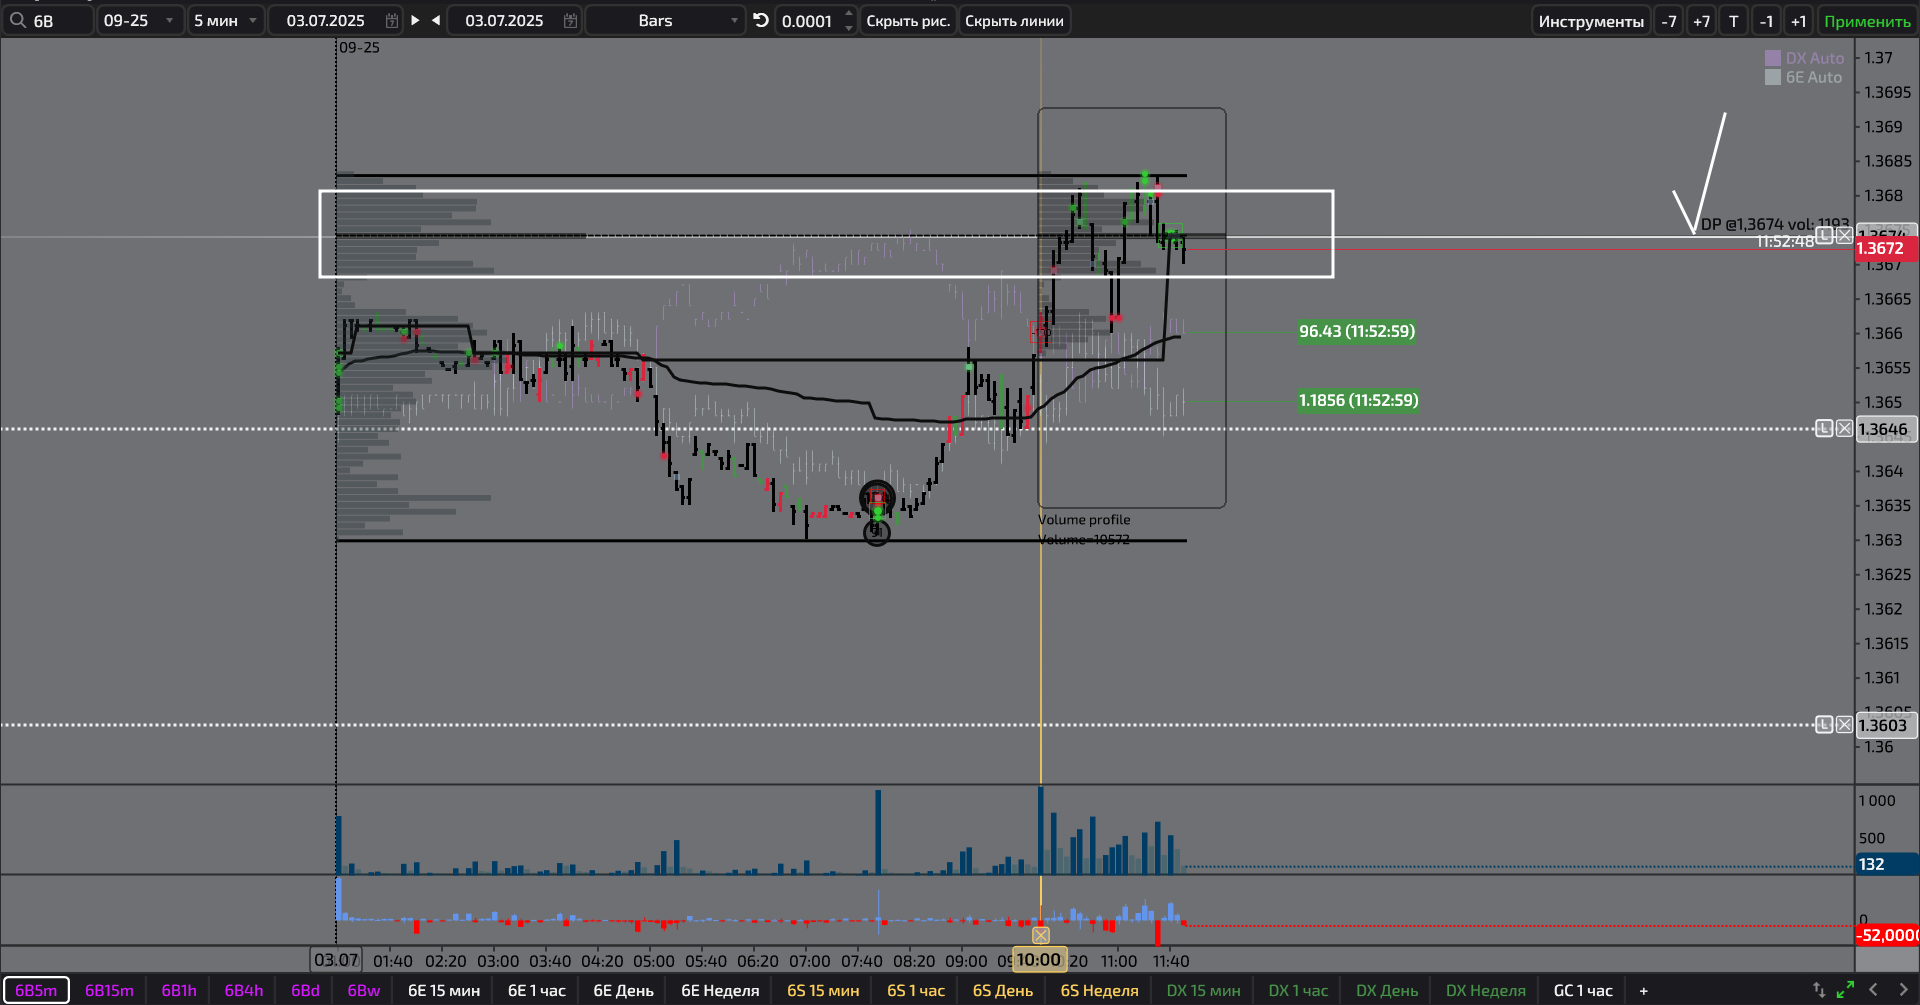Remove the 1.3603 price line
This screenshot has width=1920, height=1005.
pos(1844,724)
